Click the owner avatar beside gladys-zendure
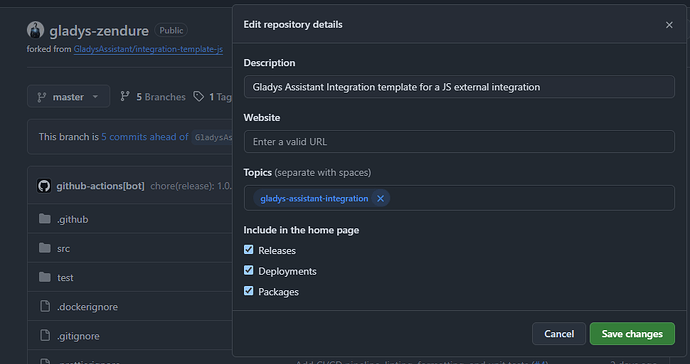Viewport: 690px width, 364px height. [35, 30]
